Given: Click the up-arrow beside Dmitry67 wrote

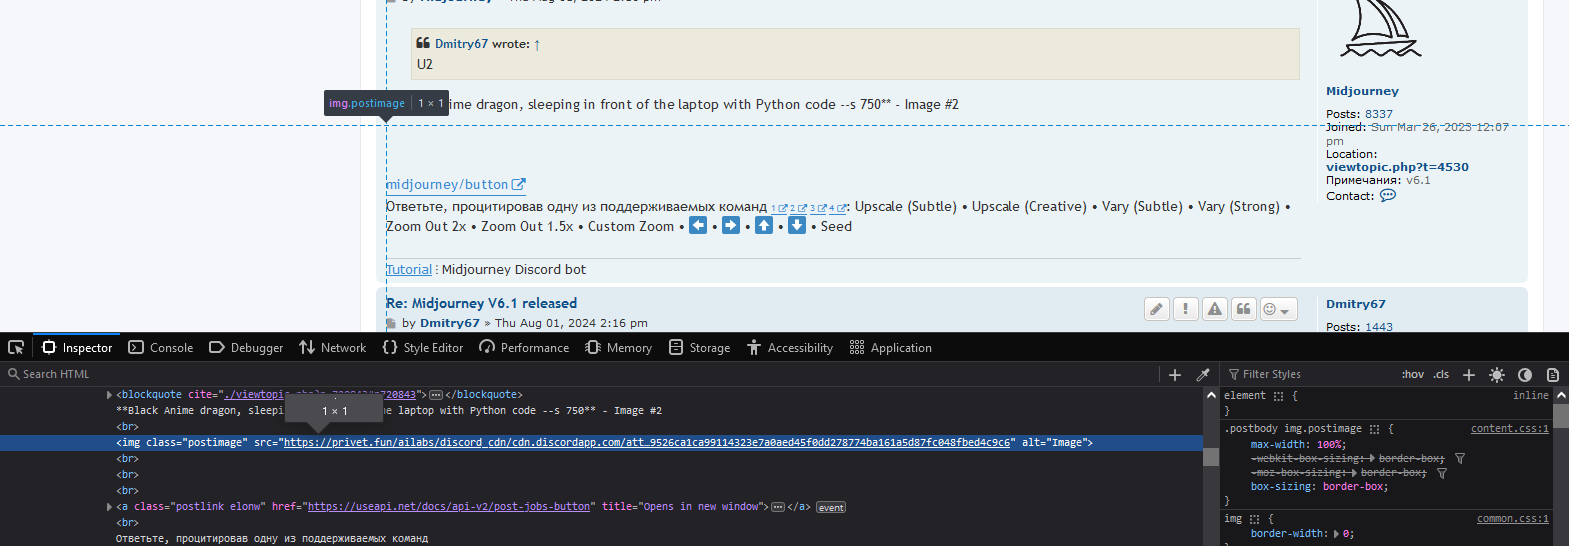Looking at the screenshot, I should pos(537,44).
